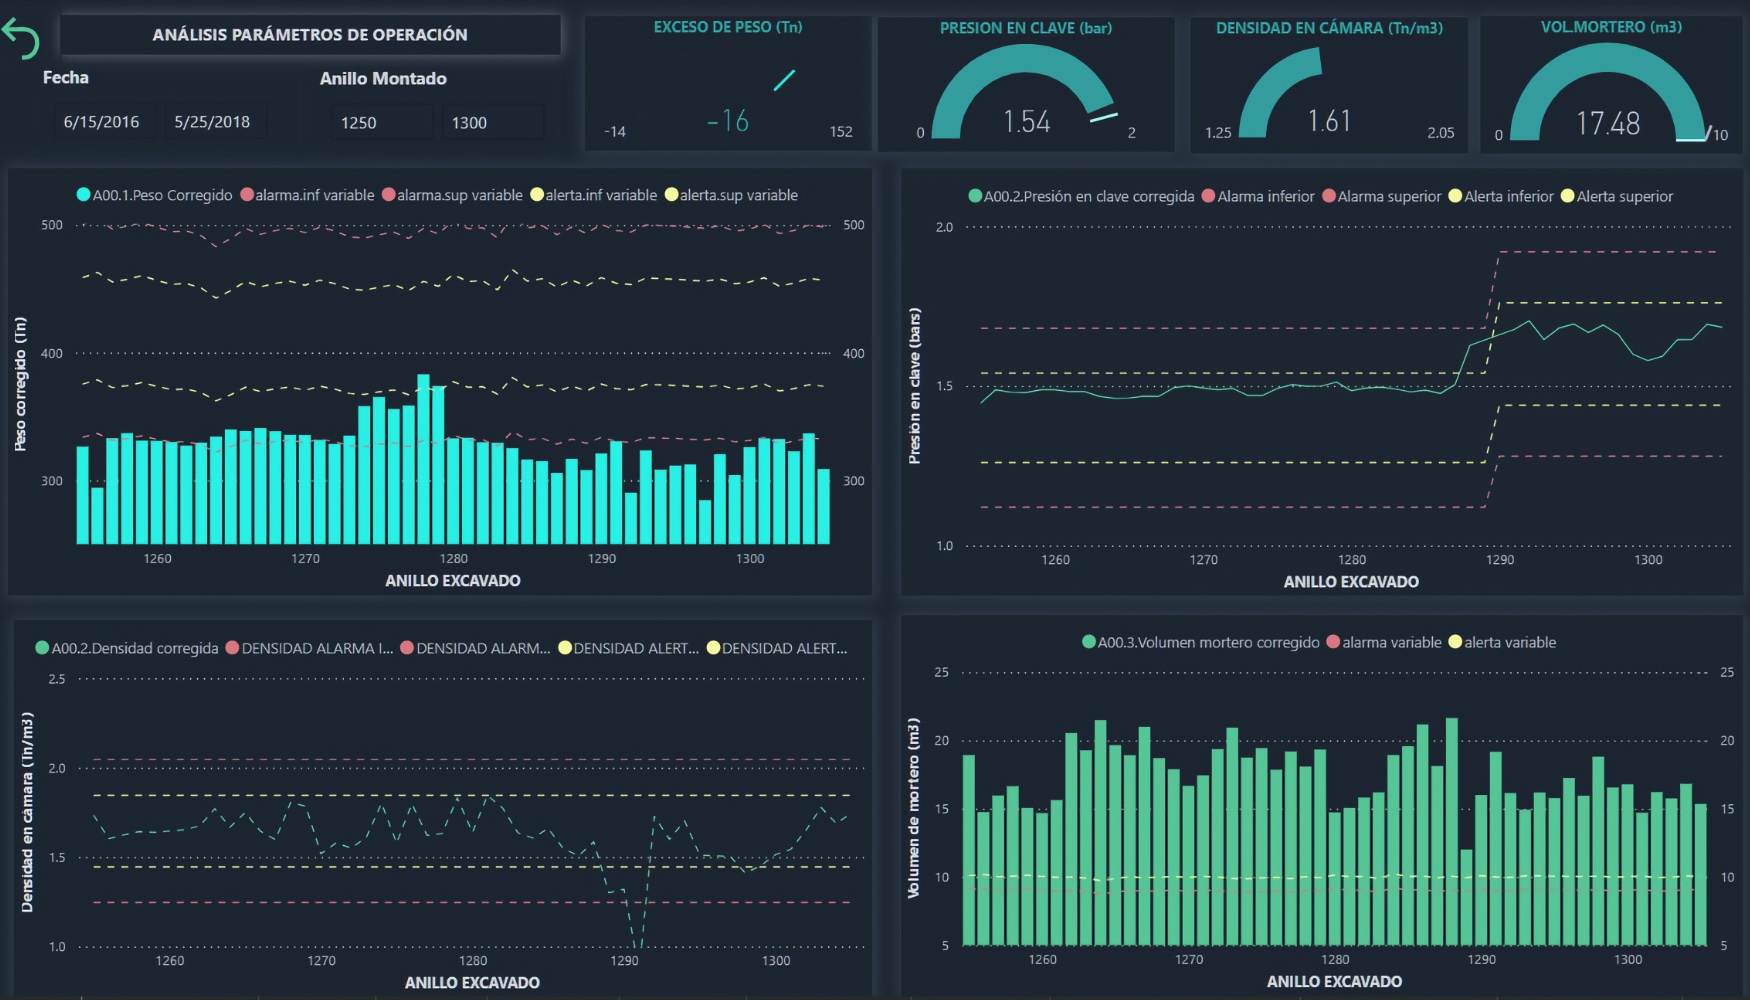Click the alerta.sup variable legend entry
This screenshot has width=1750, height=1000.
pyautogui.click(x=731, y=195)
